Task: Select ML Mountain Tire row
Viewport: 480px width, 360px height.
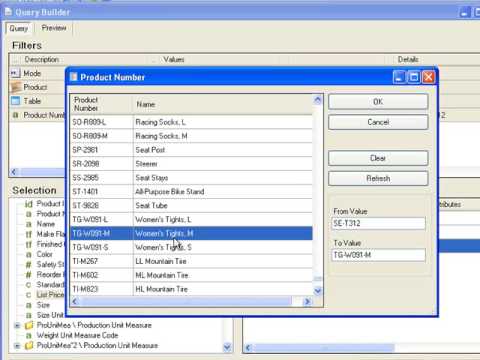Action: pyautogui.click(x=191, y=275)
